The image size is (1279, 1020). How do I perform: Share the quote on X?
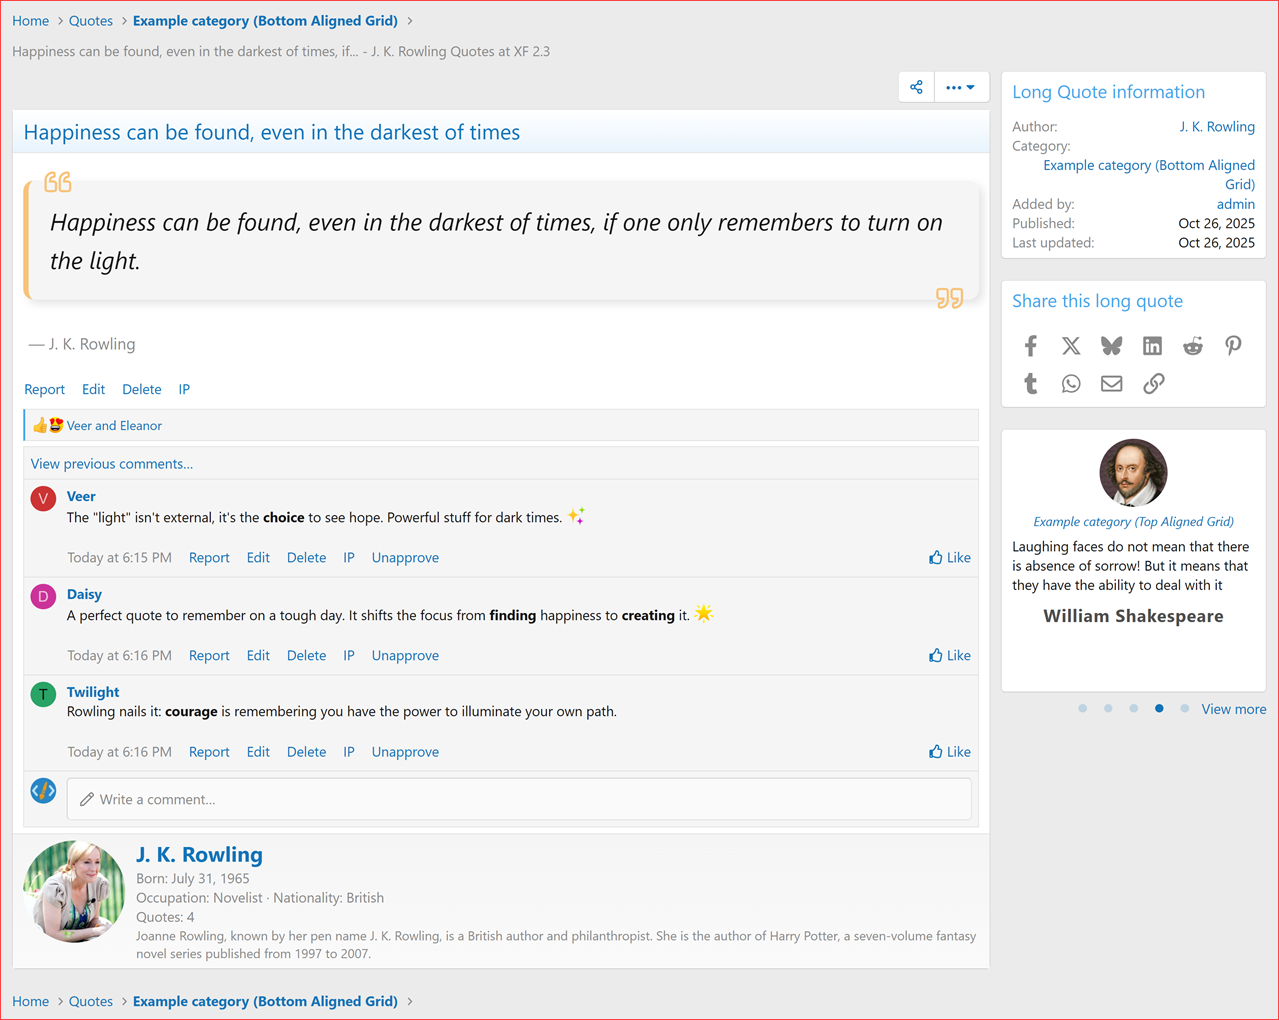pyautogui.click(x=1071, y=345)
